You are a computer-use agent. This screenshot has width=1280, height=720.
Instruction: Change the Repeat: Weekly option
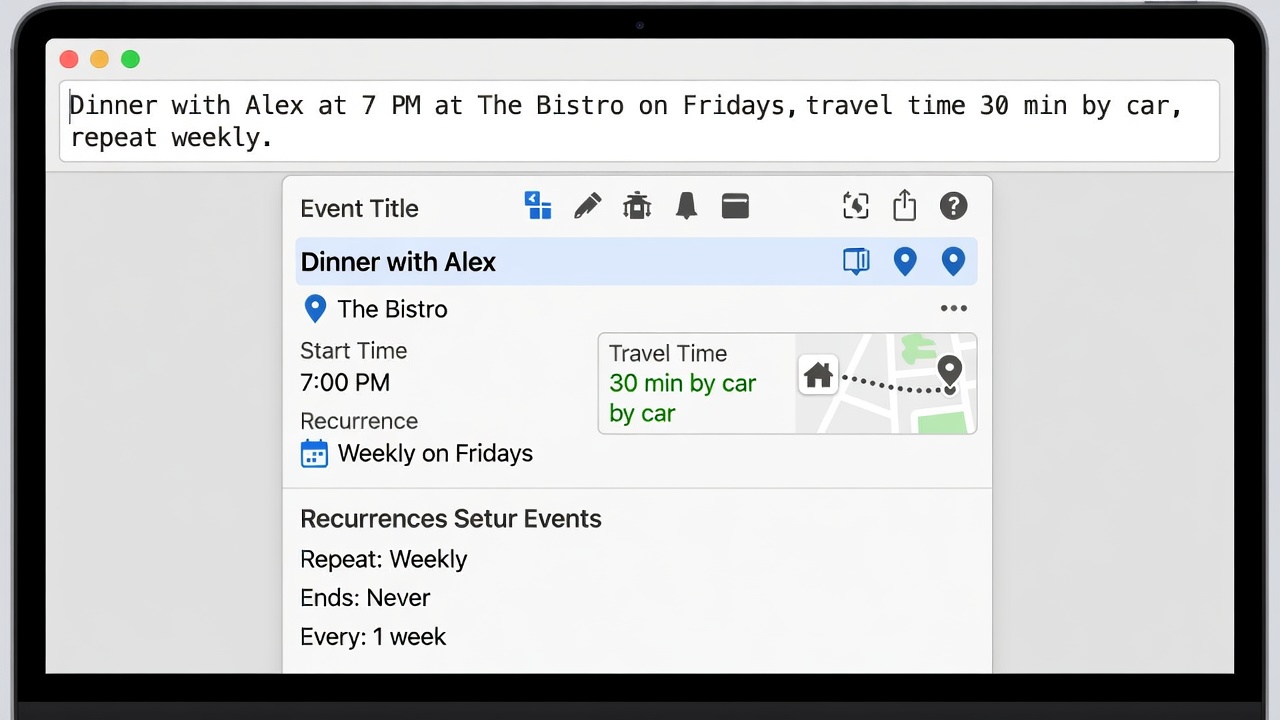384,559
